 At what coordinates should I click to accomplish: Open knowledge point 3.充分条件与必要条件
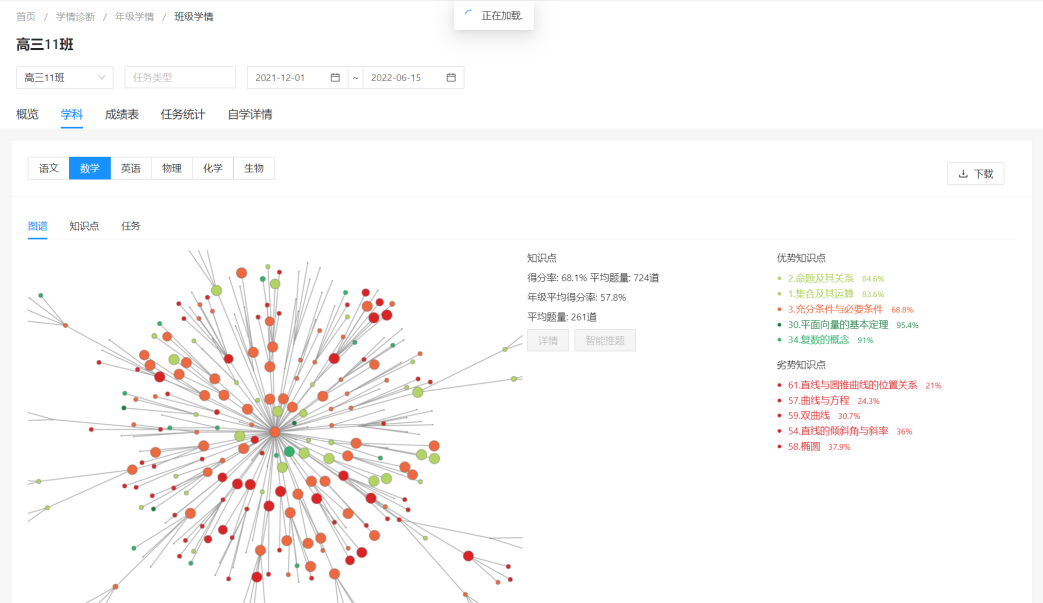pyautogui.click(x=835, y=309)
